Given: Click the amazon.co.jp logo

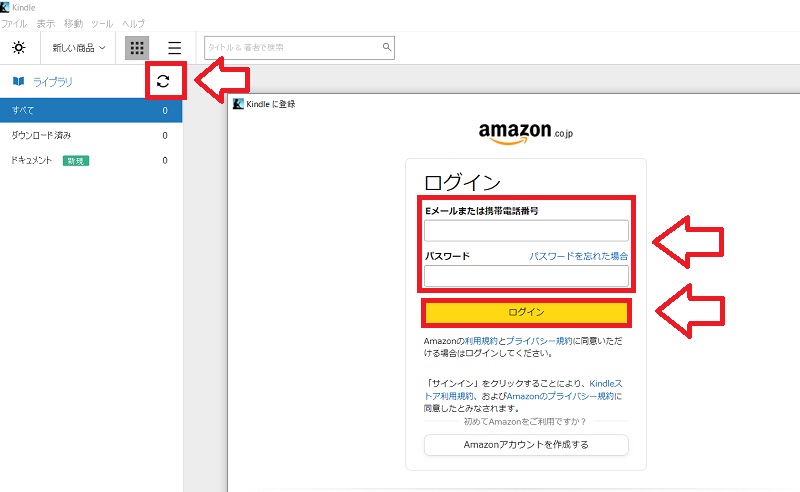Looking at the screenshot, I should coord(526,133).
